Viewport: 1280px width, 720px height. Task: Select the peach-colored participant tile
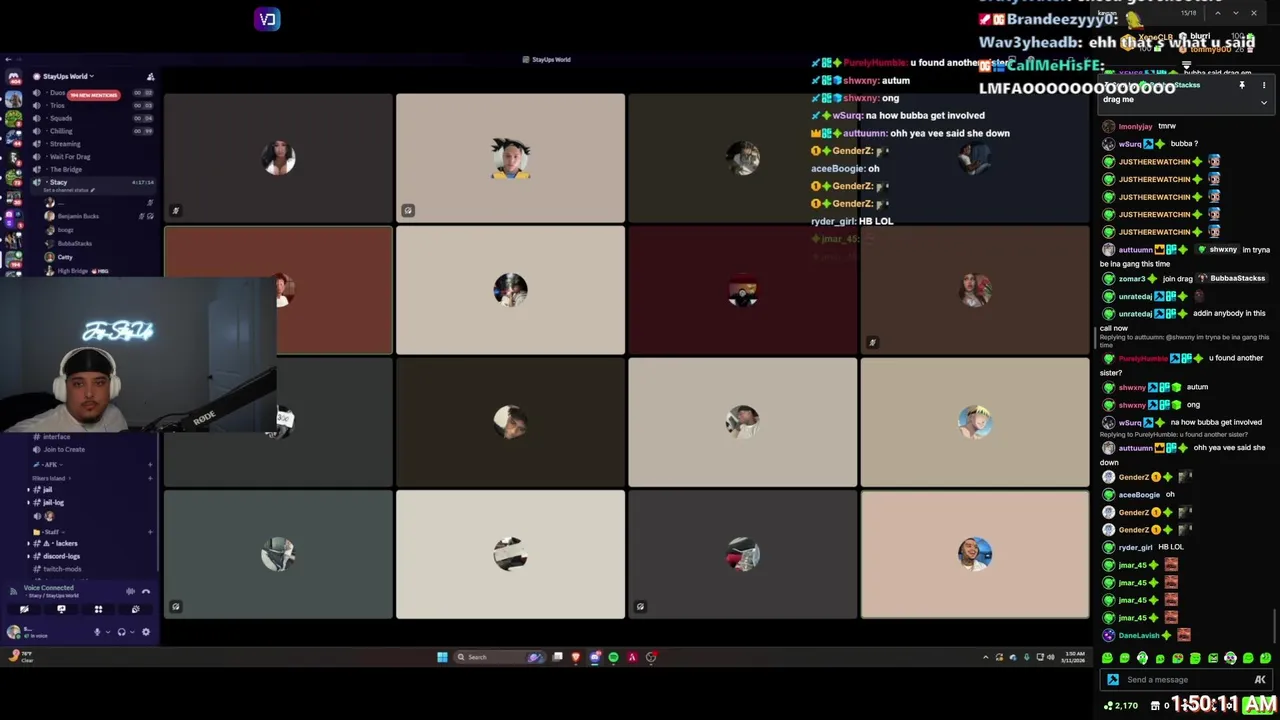tap(975, 554)
